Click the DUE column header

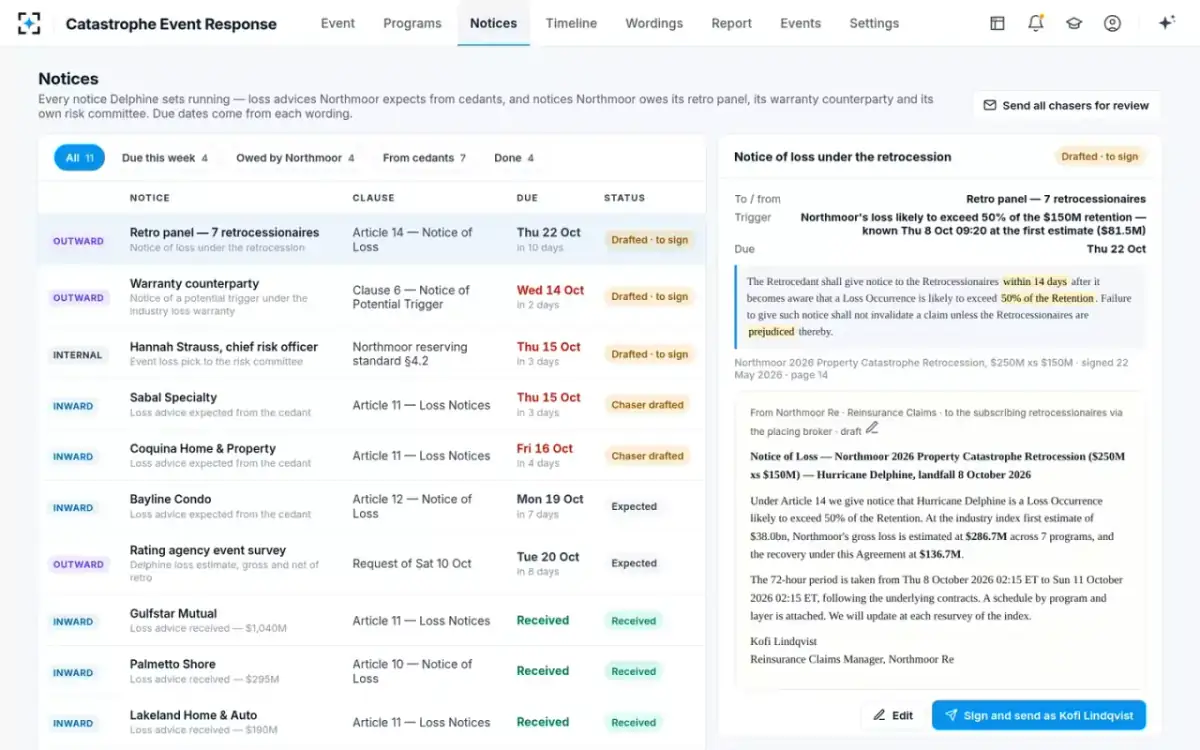[x=527, y=198]
